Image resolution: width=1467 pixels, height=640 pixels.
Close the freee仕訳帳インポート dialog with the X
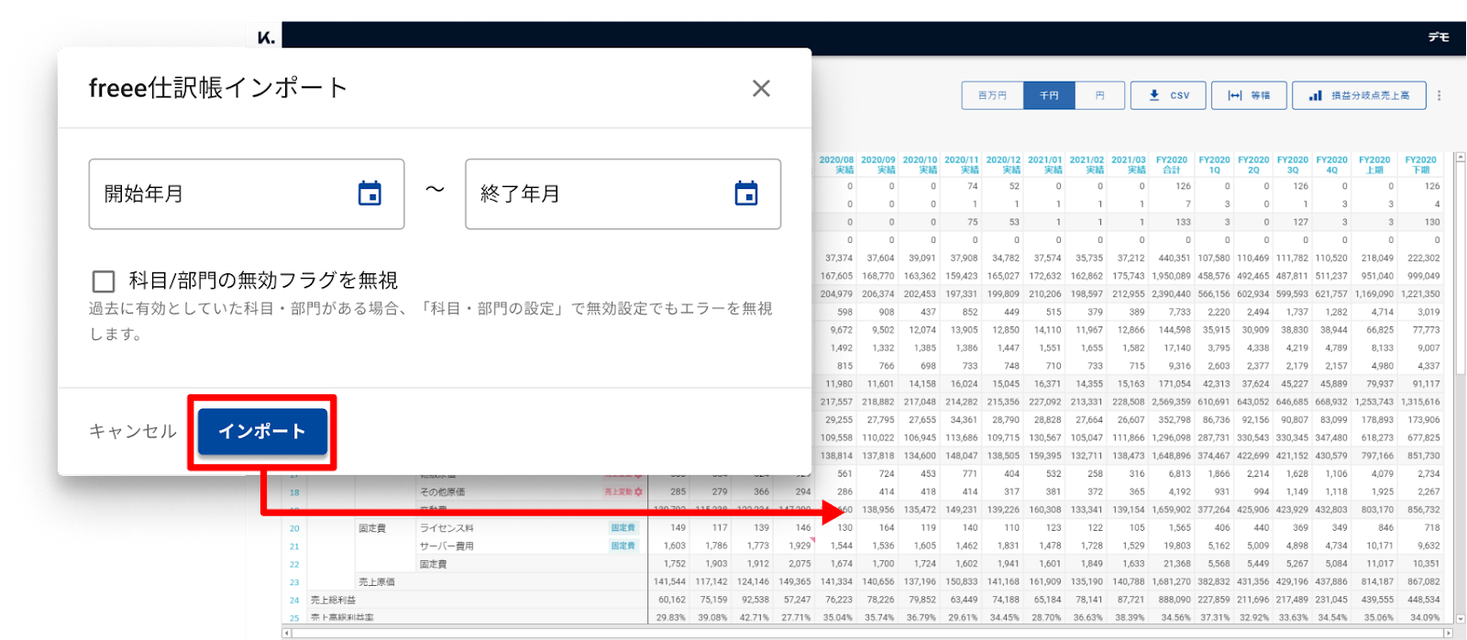click(x=761, y=88)
